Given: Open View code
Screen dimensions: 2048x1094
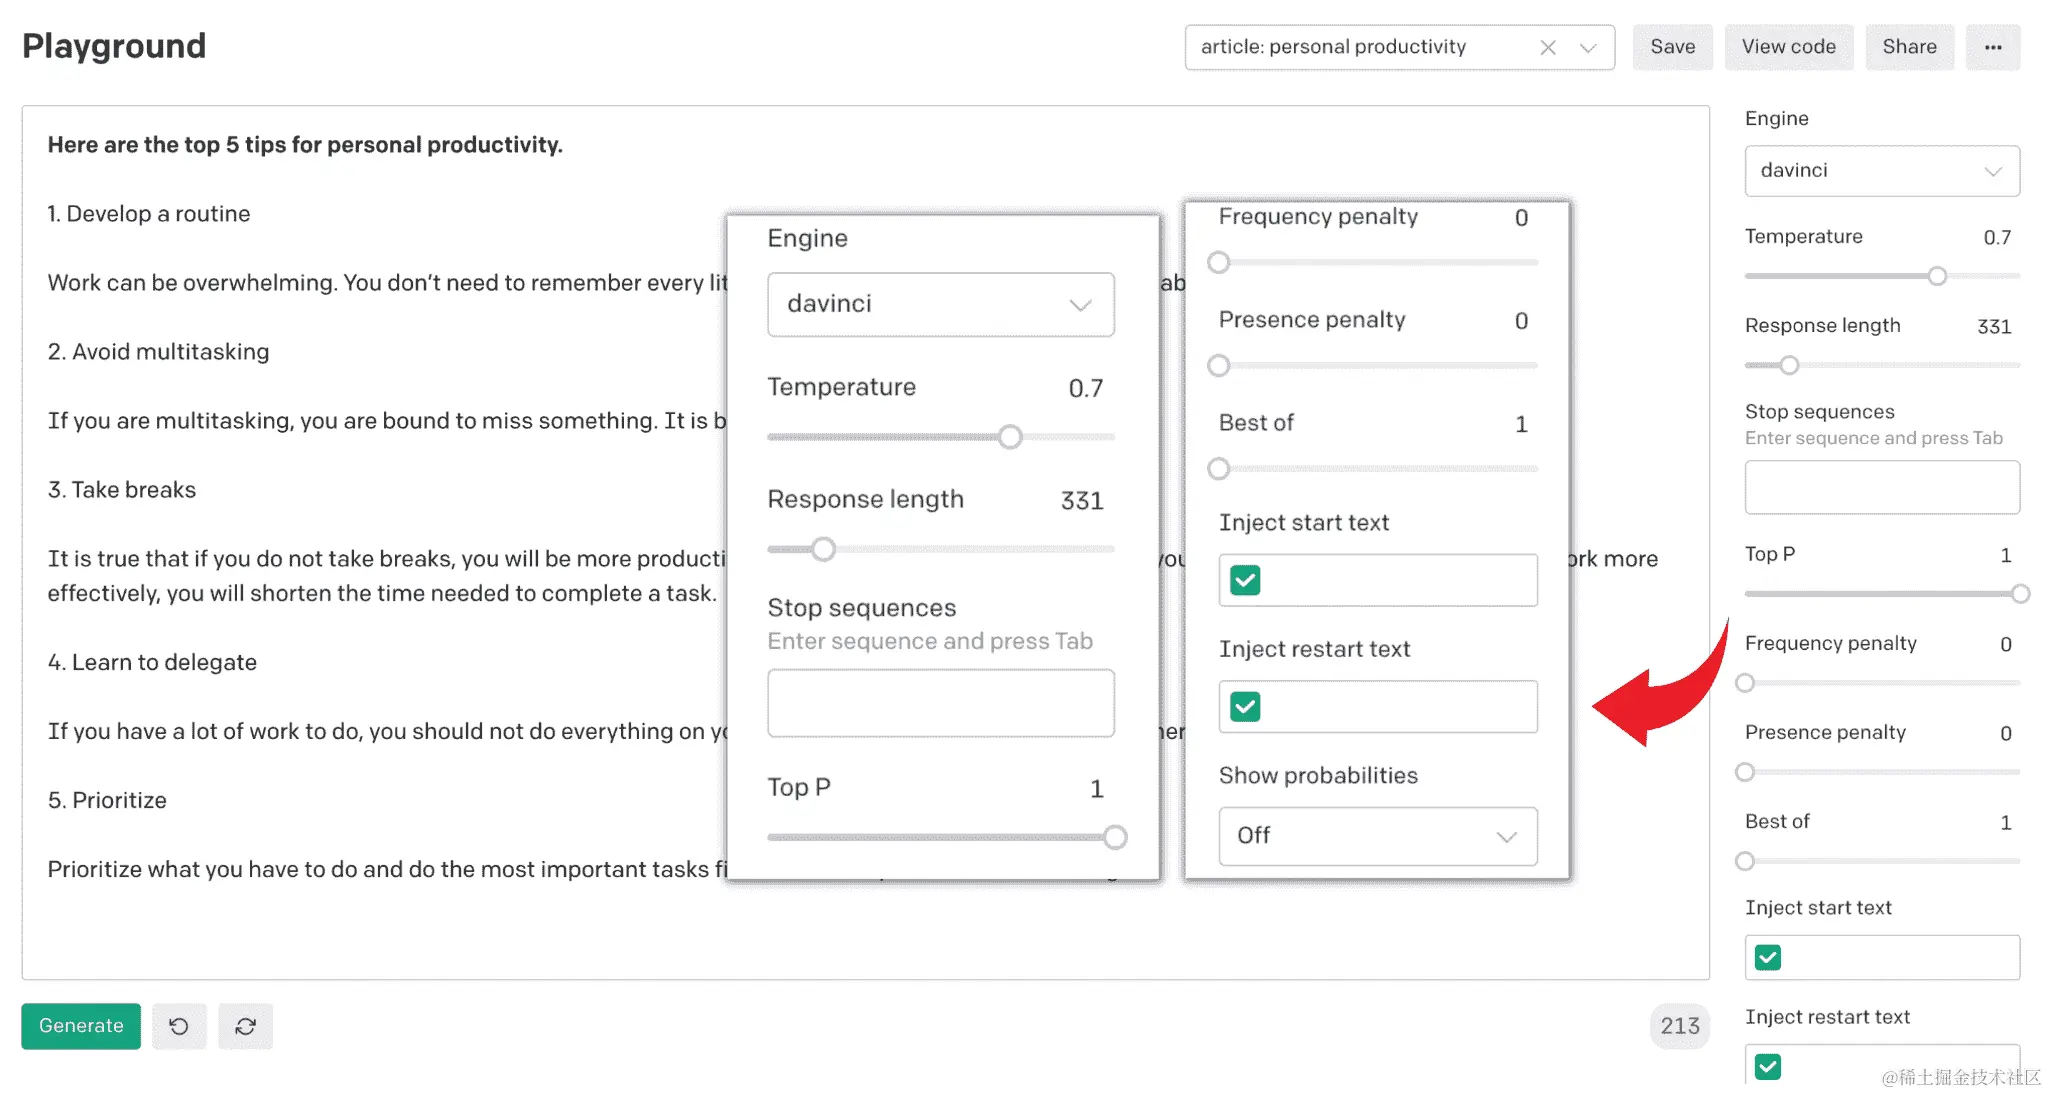Looking at the screenshot, I should (x=1788, y=47).
